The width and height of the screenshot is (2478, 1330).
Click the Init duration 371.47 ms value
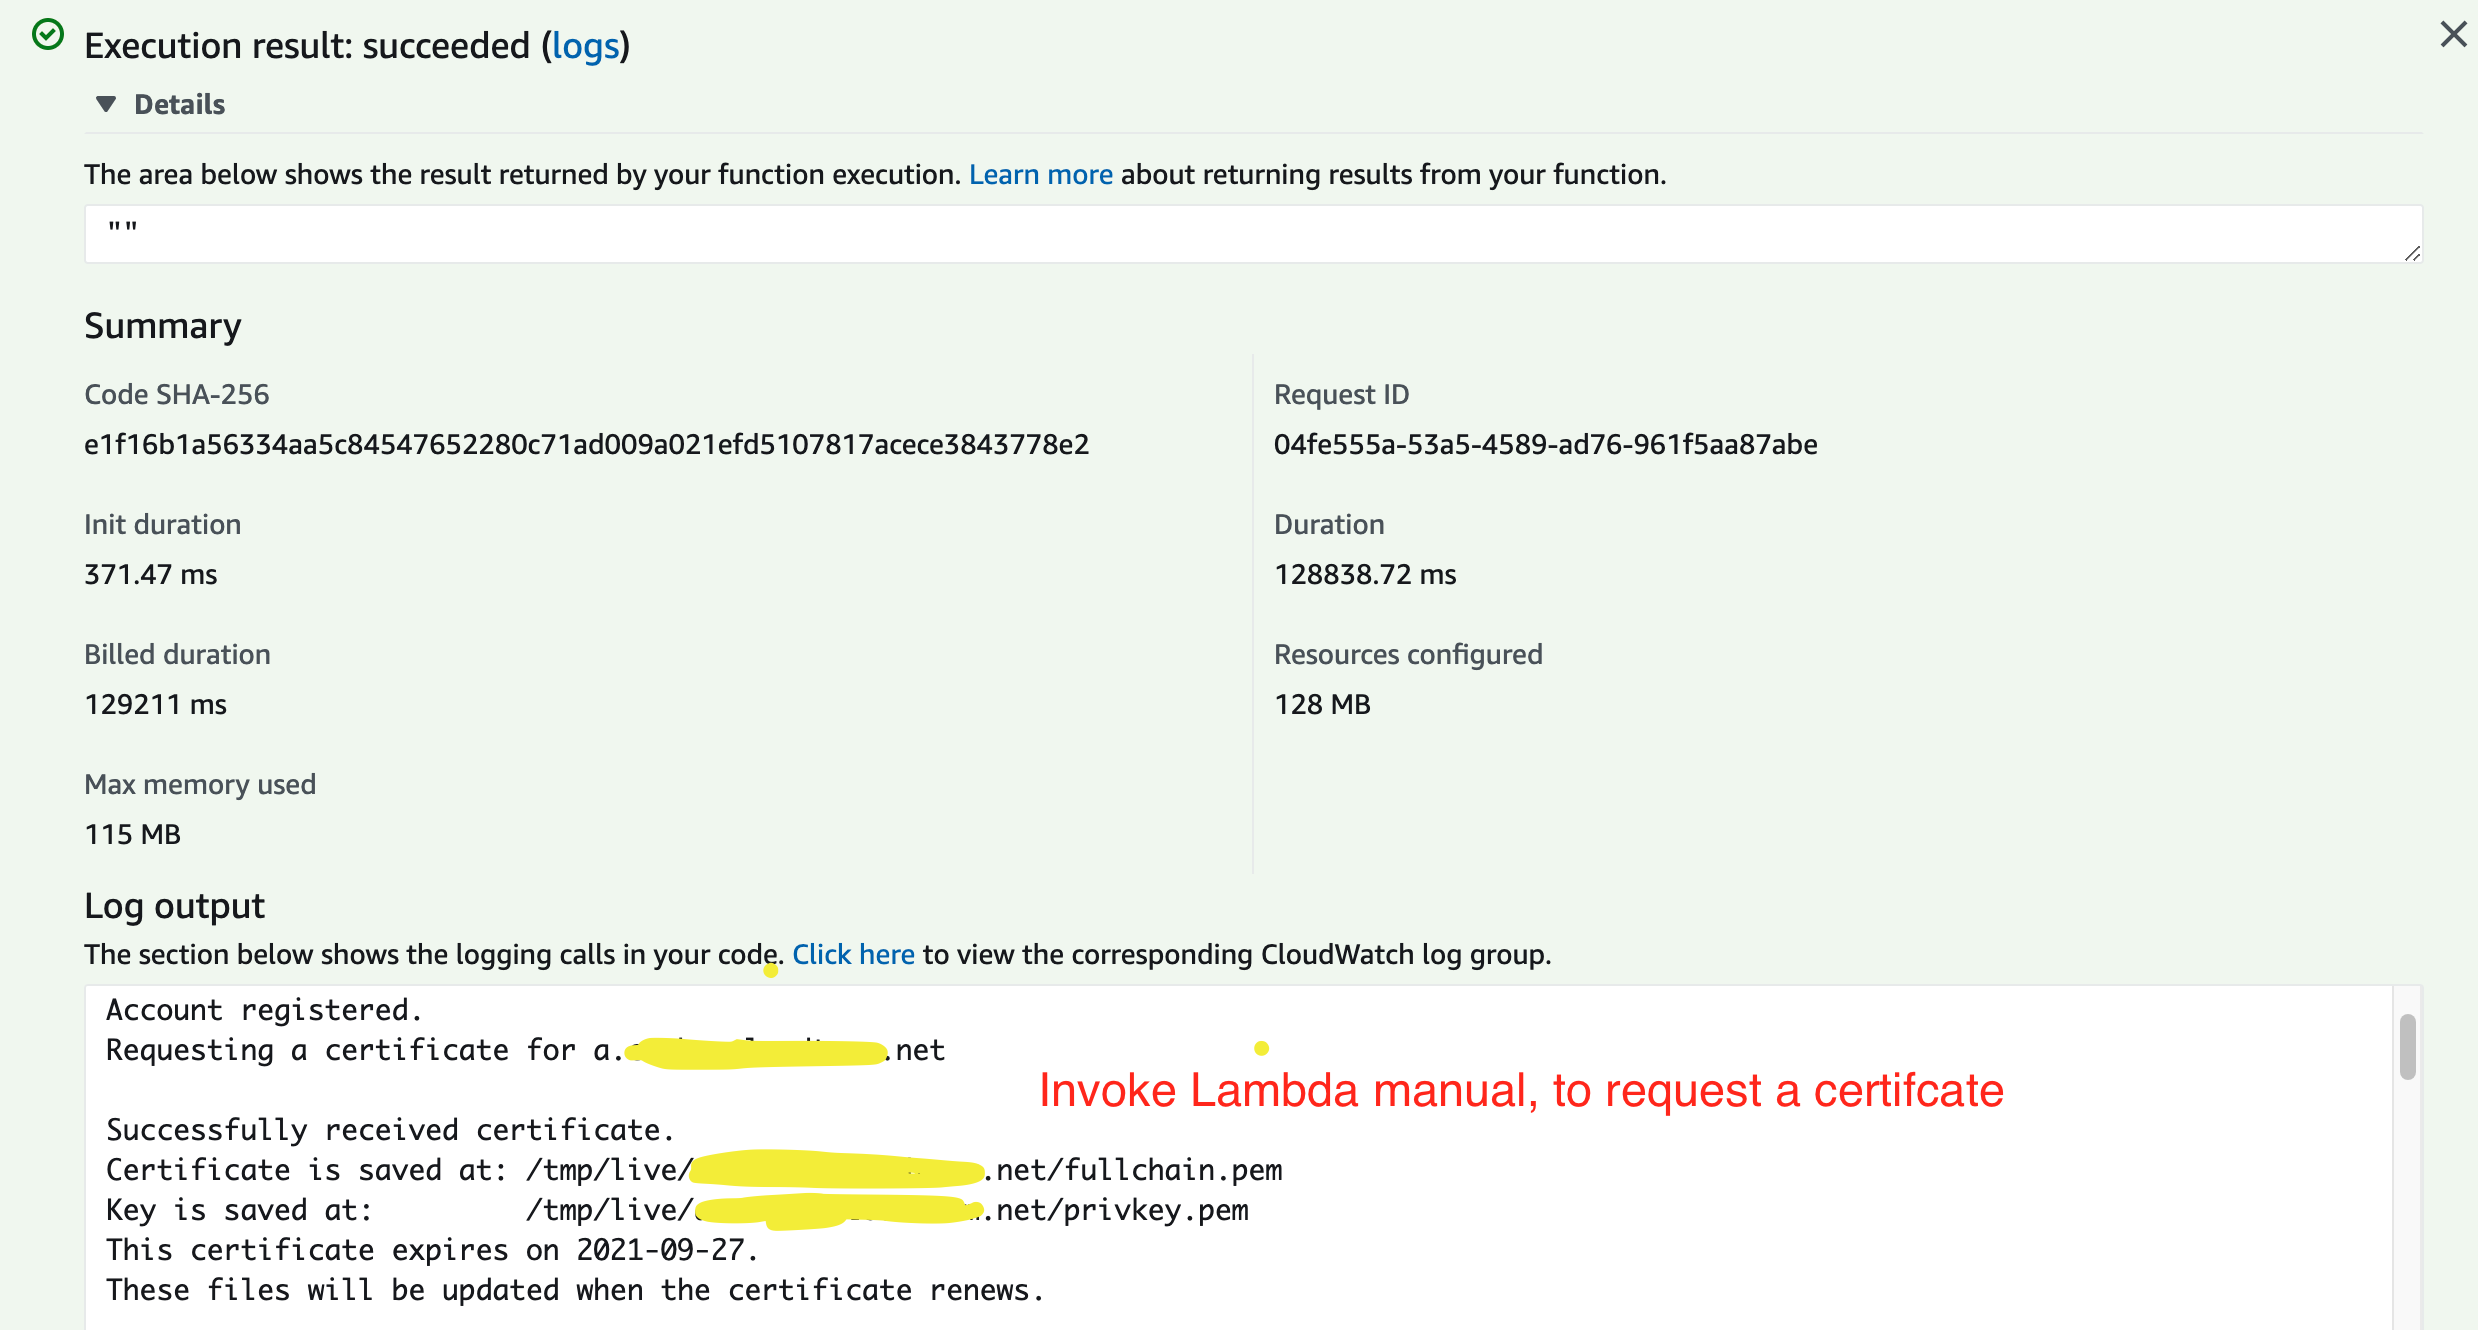[150, 574]
